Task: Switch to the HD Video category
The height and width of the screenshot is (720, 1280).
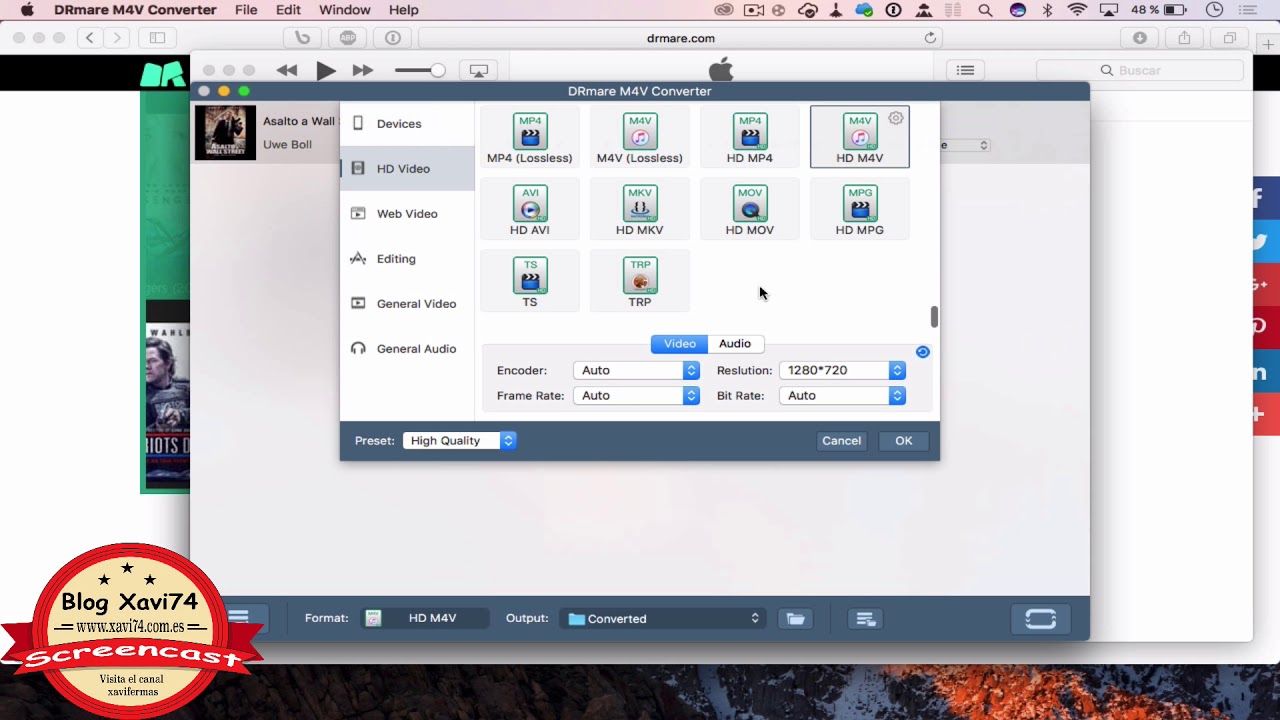Action: pos(407,169)
